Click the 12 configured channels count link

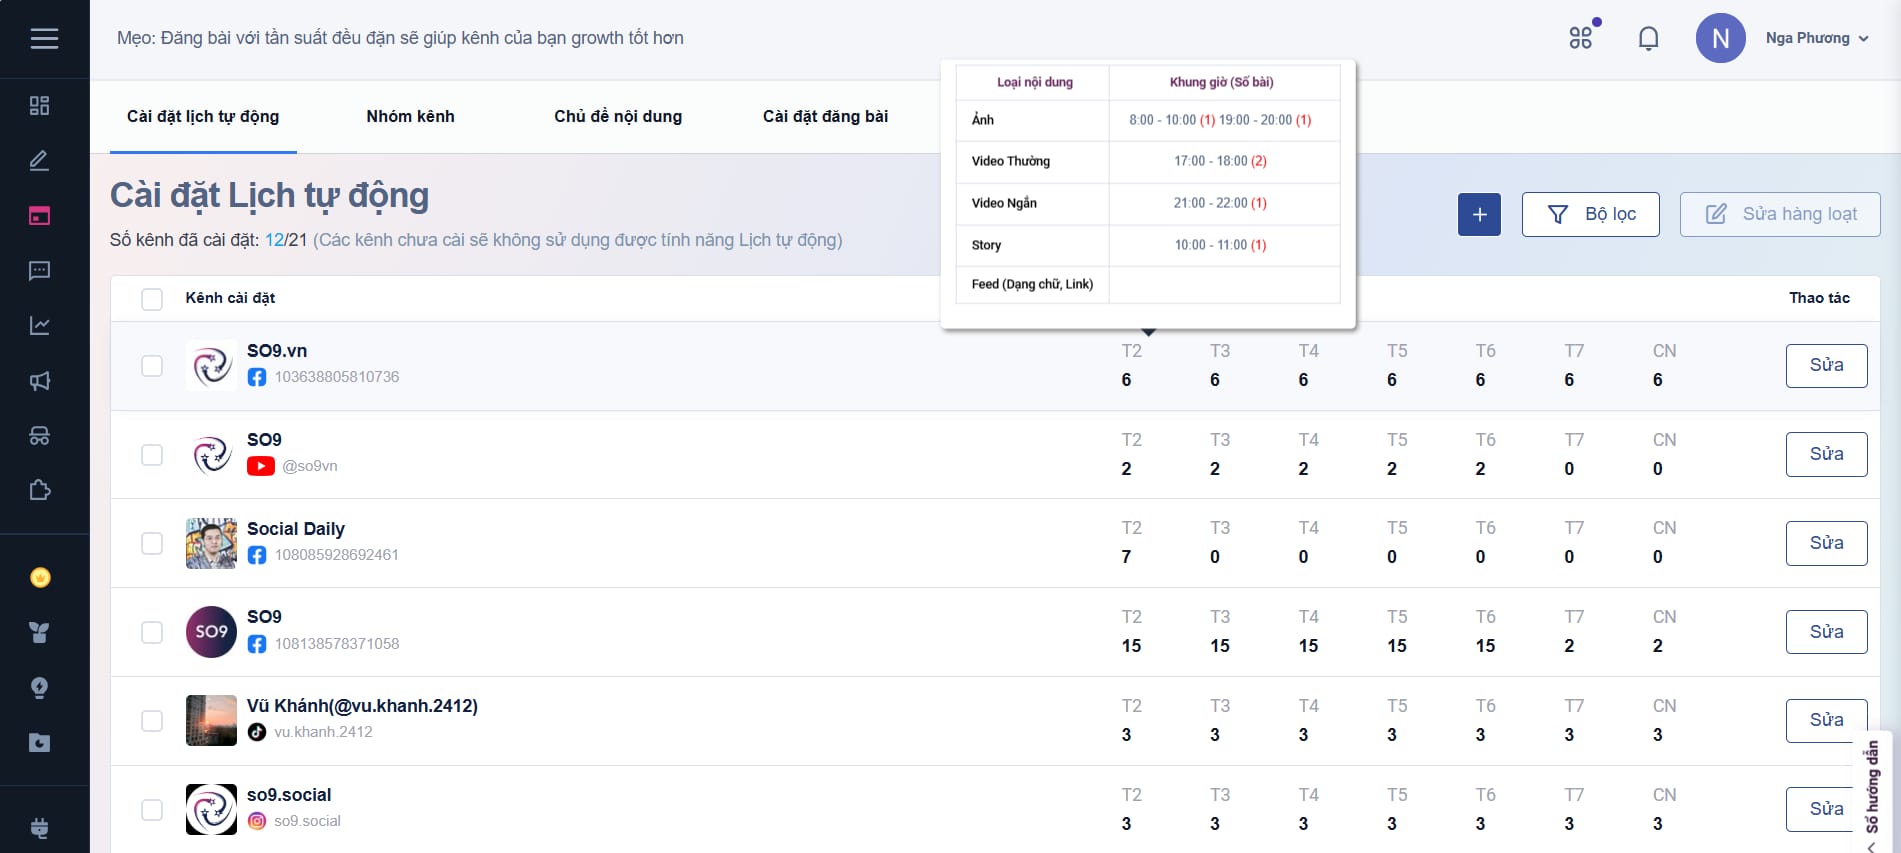pyautogui.click(x=274, y=240)
